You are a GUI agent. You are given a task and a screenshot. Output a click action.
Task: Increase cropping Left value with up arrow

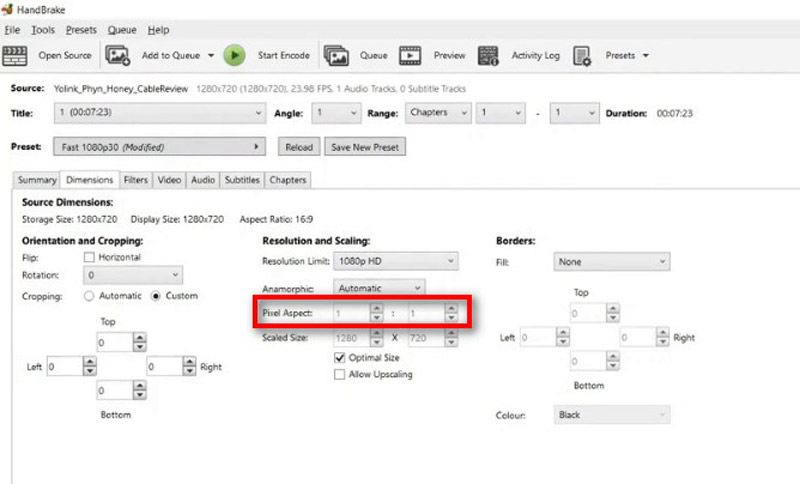(x=90, y=361)
